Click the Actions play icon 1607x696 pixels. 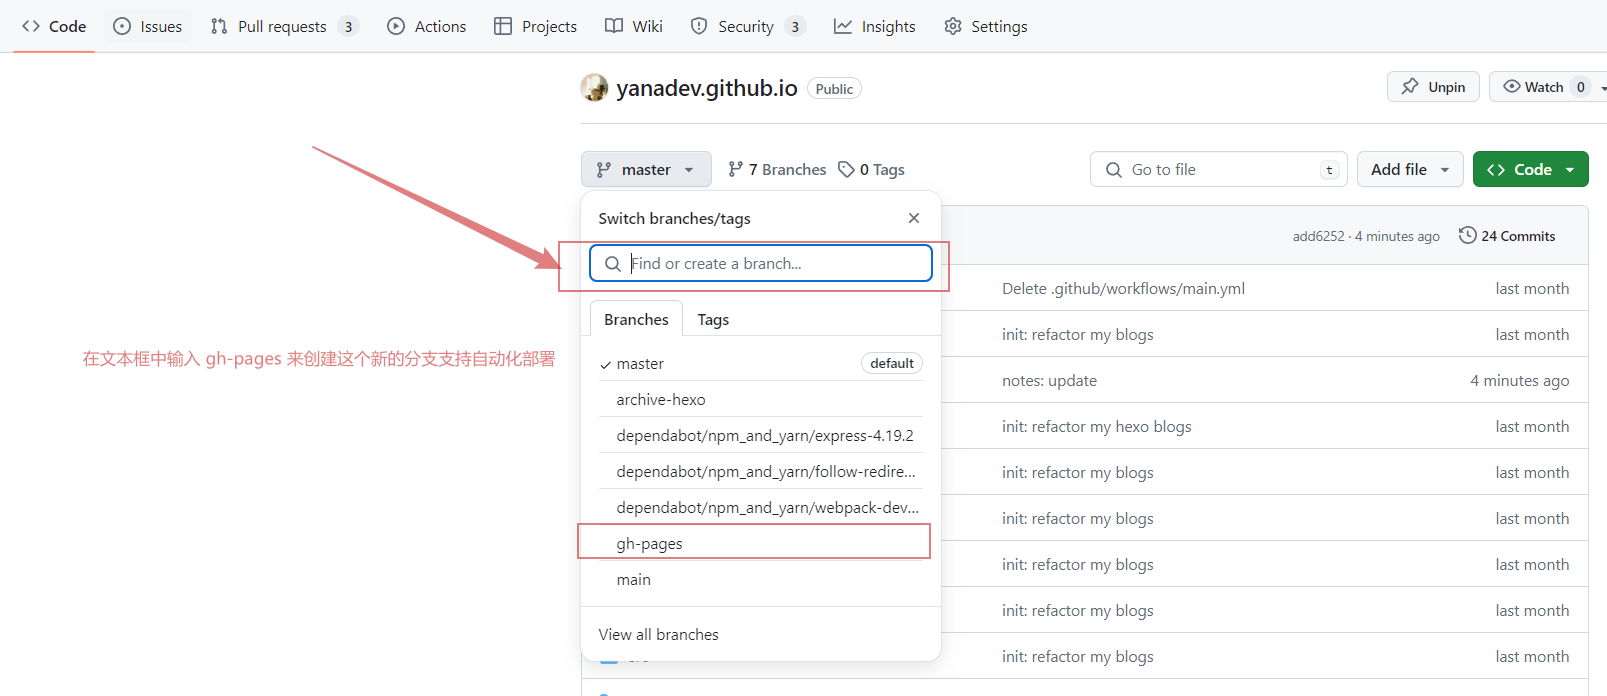click(x=396, y=26)
